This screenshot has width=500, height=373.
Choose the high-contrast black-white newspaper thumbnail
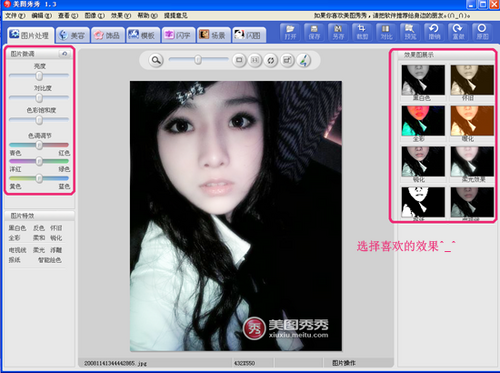point(423,202)
